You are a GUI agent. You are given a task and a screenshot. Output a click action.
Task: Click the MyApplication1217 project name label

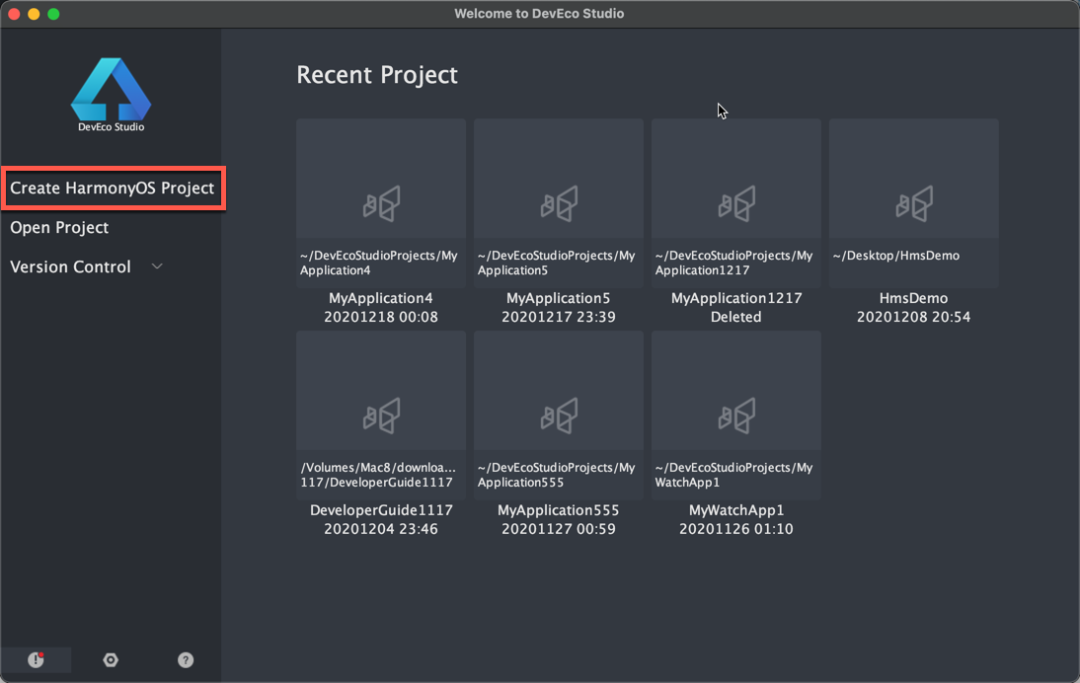(x=736, y=298)
